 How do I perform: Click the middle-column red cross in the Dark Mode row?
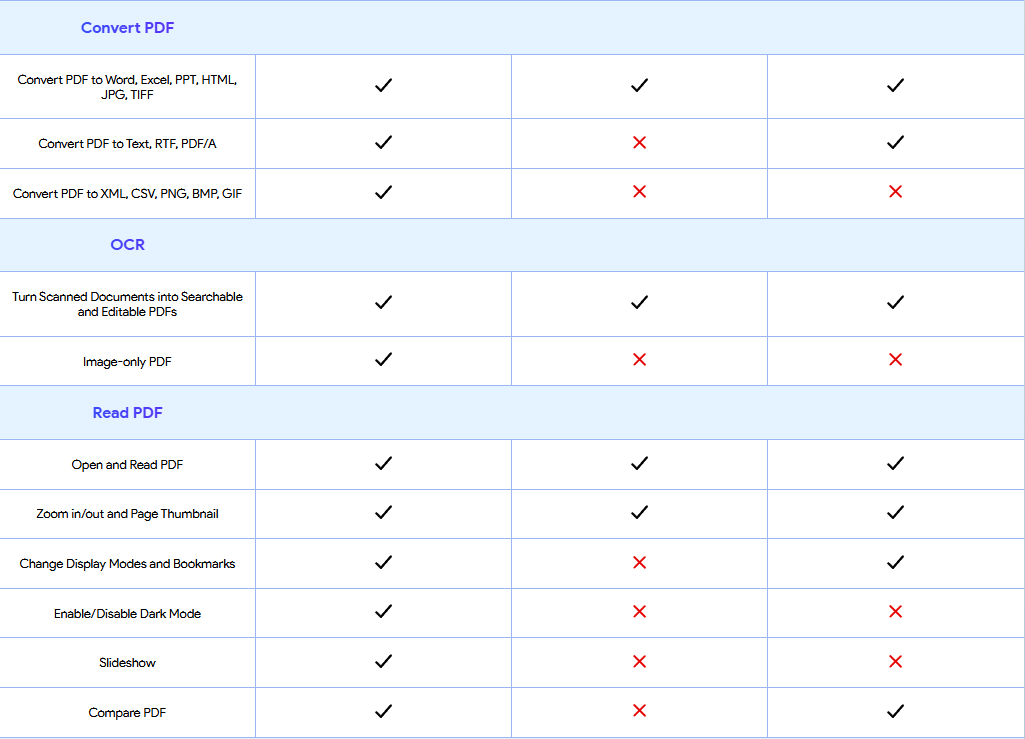[639, 611]
